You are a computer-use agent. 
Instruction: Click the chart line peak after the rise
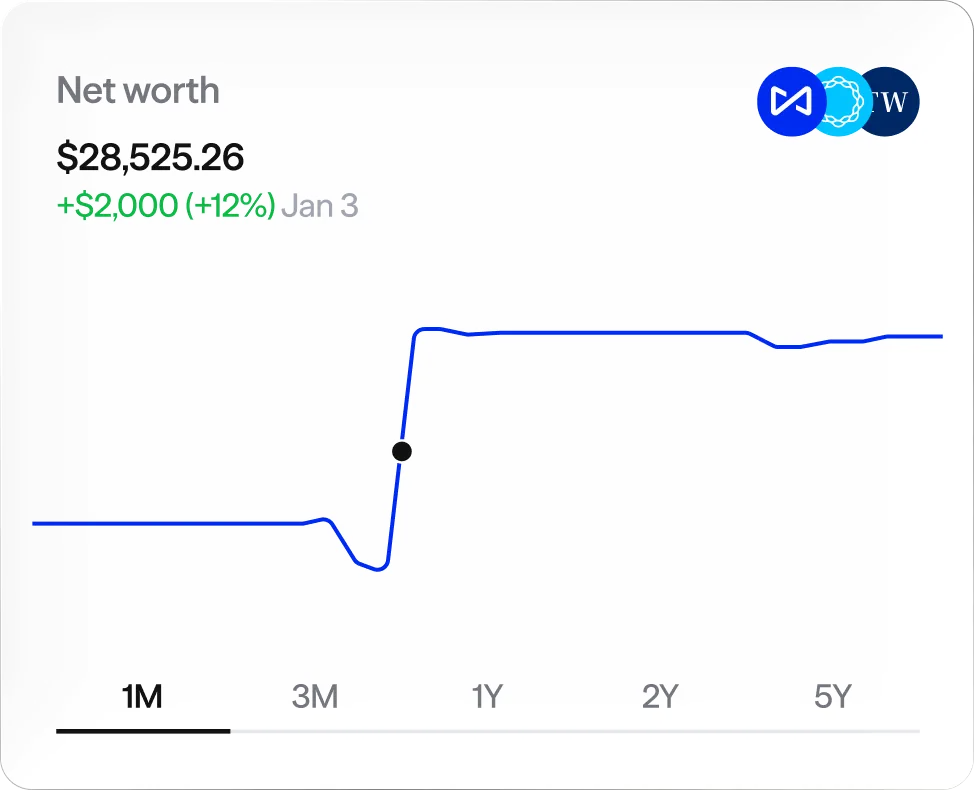click(428, 328)
